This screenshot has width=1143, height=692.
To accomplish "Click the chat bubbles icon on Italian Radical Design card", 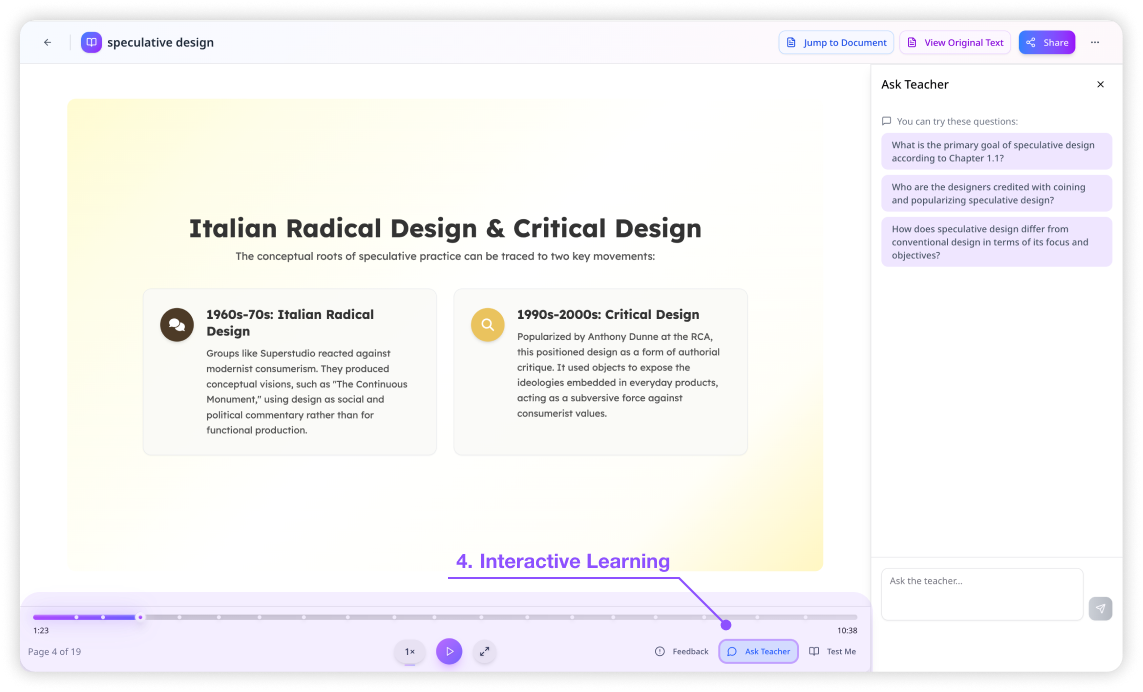I will point(177,325).
